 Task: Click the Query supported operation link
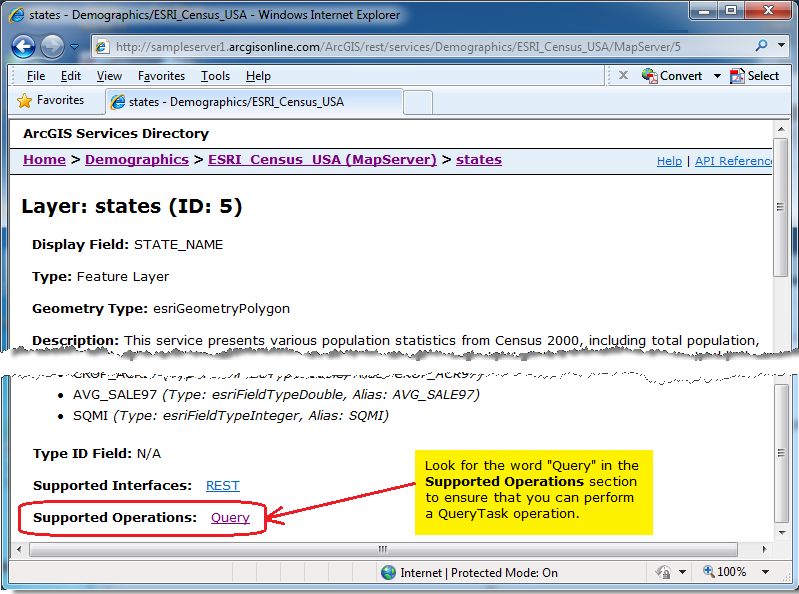[x=230, y=518]
